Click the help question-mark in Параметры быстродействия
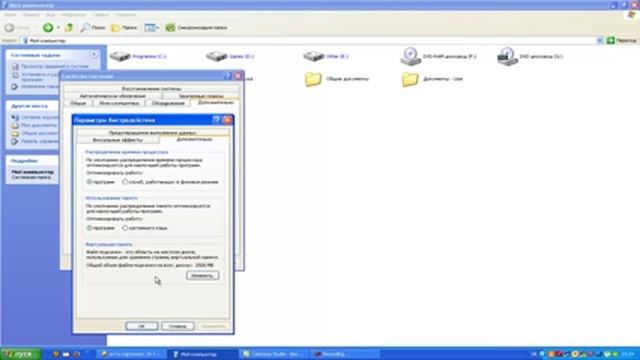This screenshot has width=640, height=360. (216, 120)
